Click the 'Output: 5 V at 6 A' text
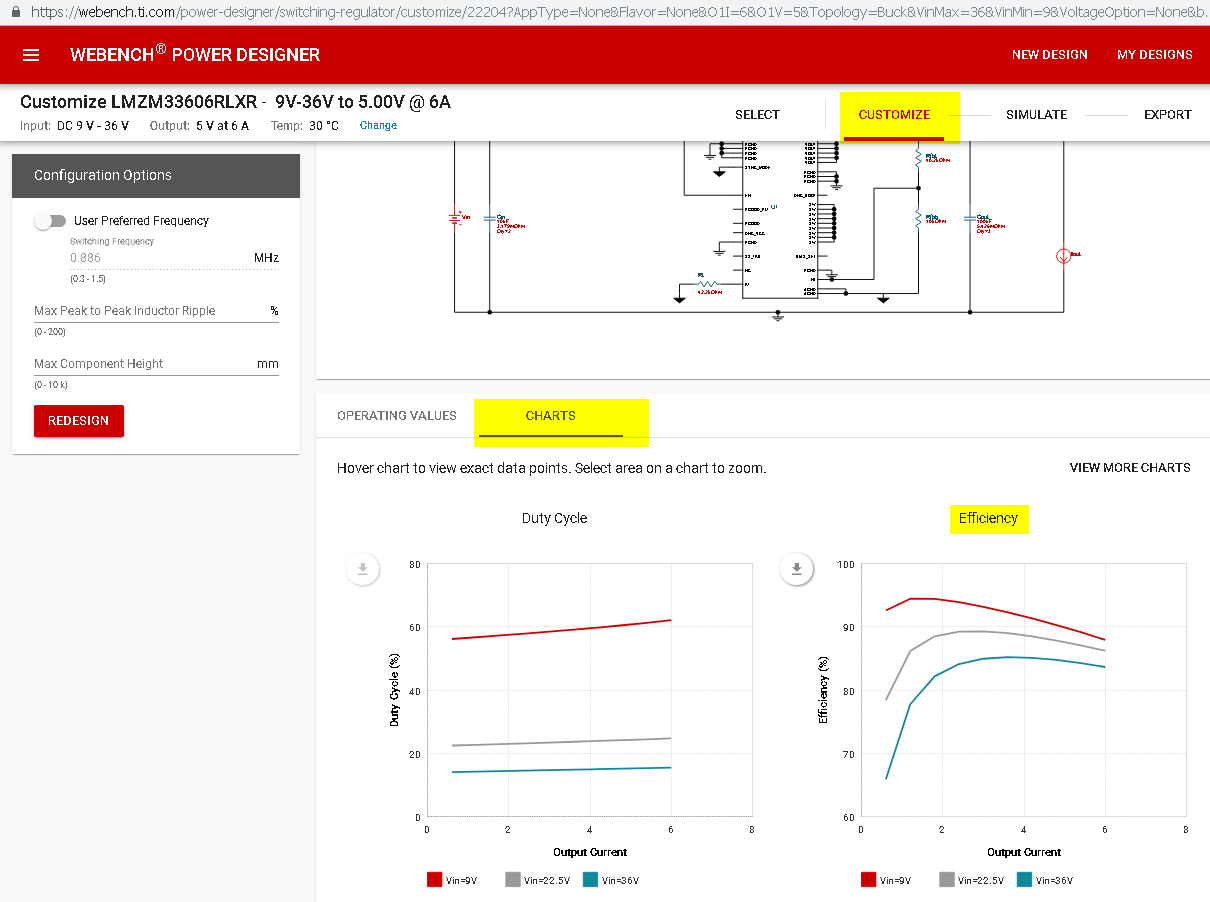The width and height of the screenshot is (1210, 902). click(x=199, y=126)
